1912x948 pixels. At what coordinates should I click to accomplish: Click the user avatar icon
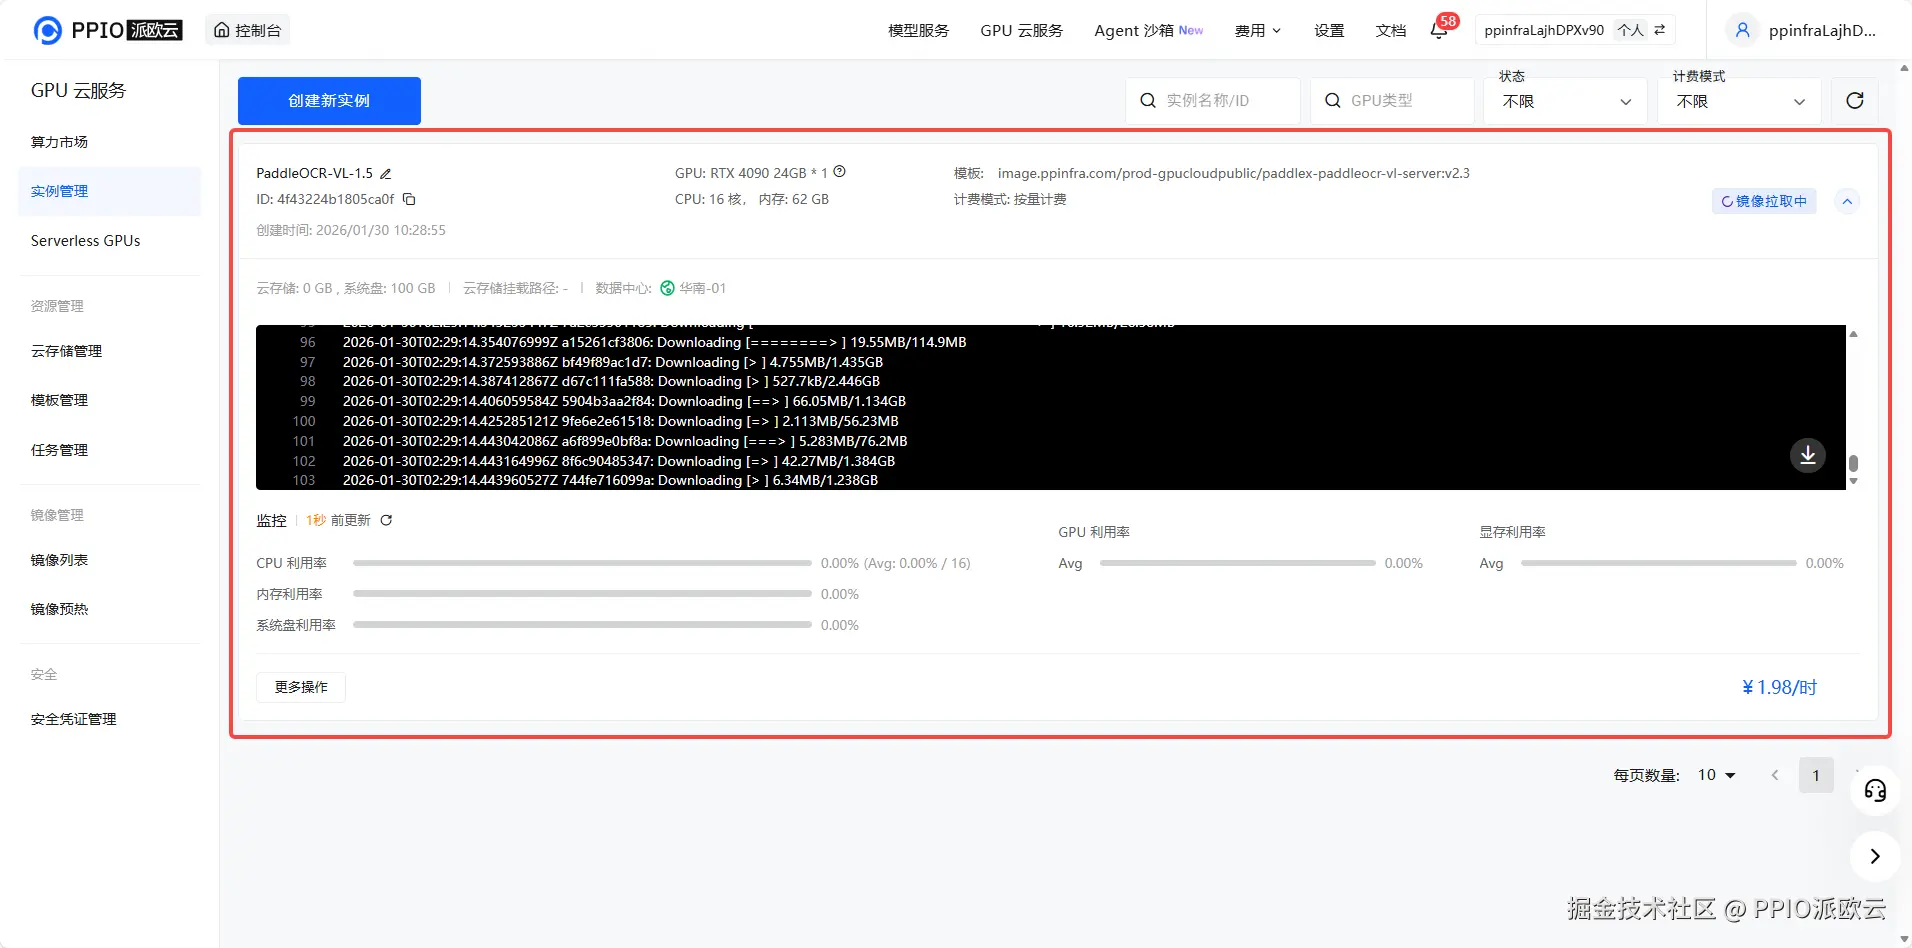[x=1742, y=30]
